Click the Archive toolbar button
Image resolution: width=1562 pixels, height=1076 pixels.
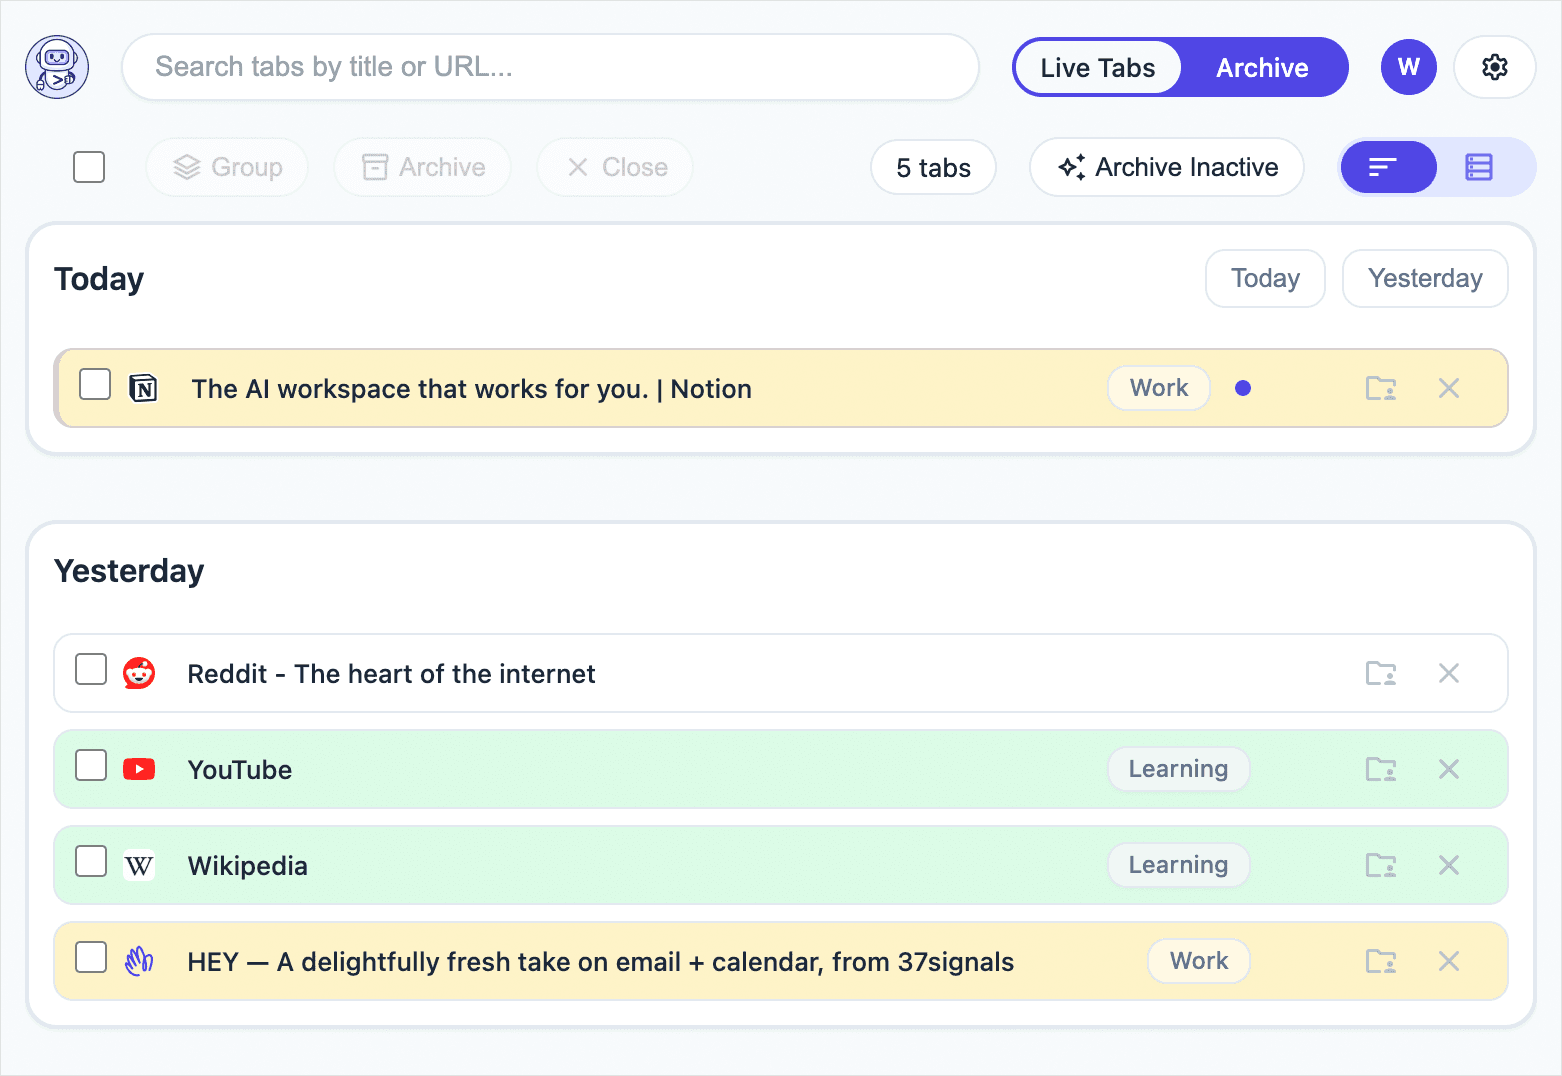(423, 167)
